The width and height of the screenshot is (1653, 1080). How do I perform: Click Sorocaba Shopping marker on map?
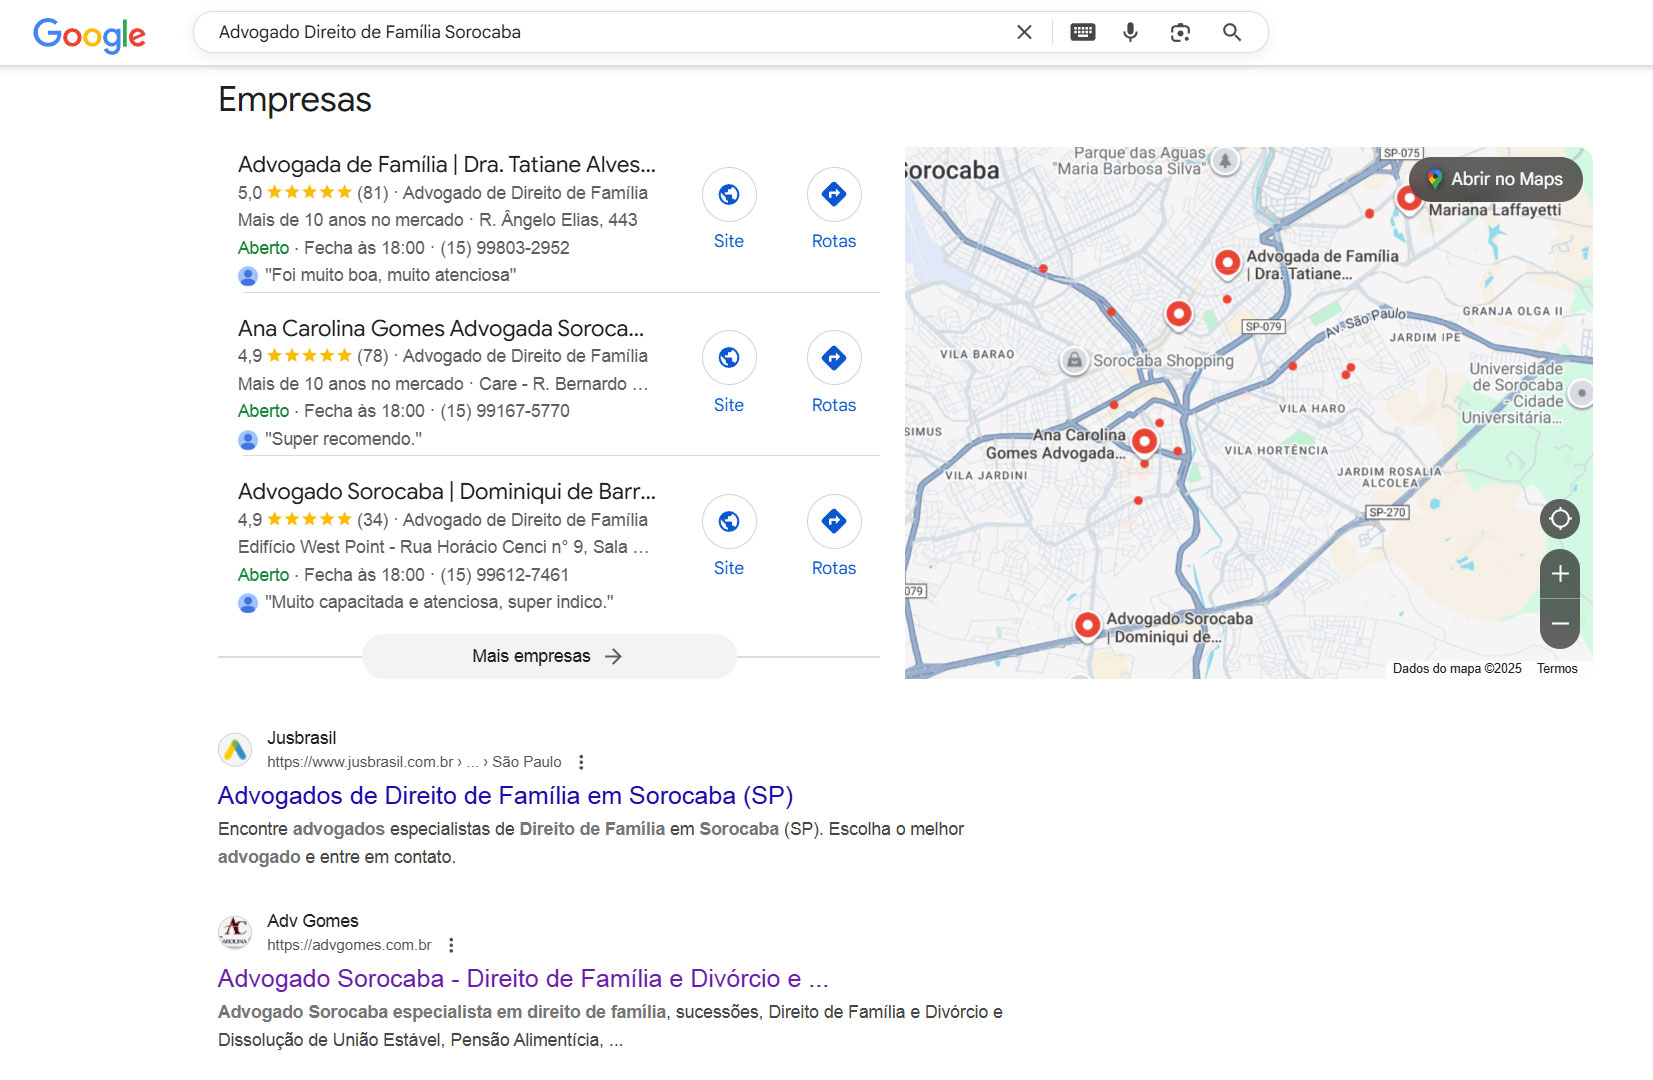1074,360
